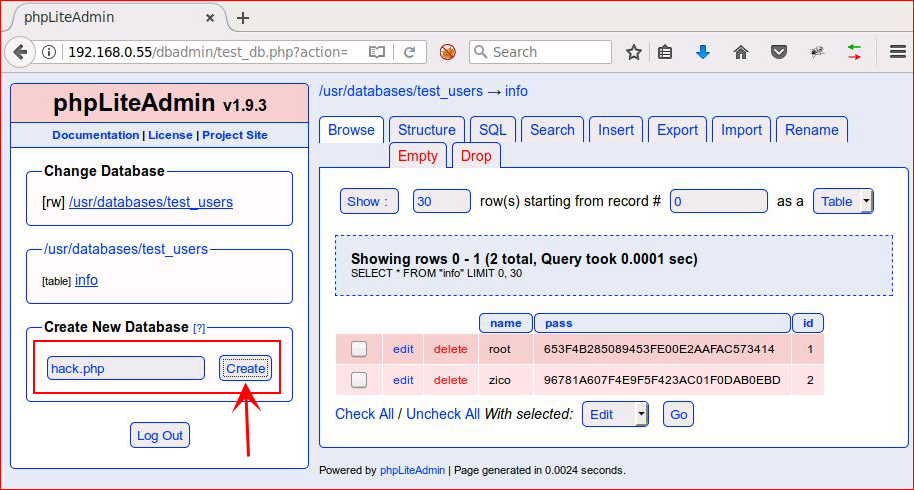914x490 pixels.
Task: Open the NoScript blocked-scripts icon
Action: point(448,52)
